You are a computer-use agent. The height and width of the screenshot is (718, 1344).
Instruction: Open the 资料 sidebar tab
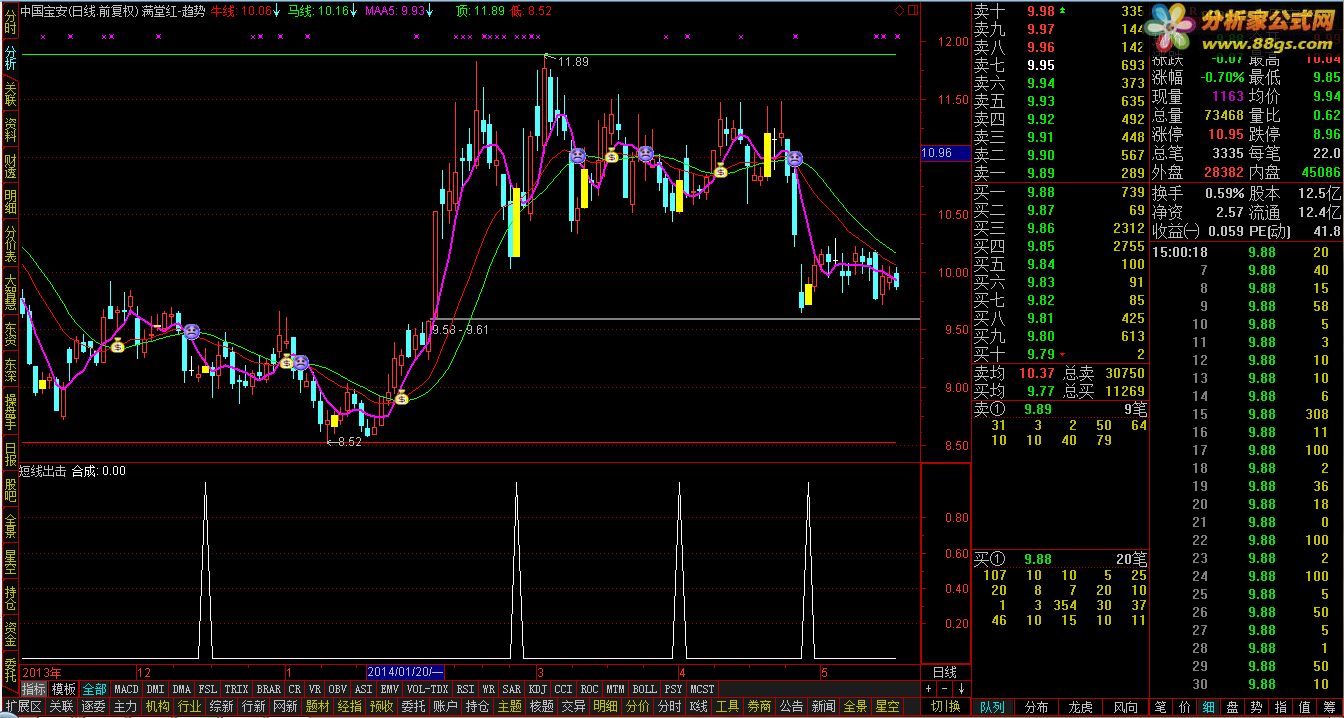[10, 129]
